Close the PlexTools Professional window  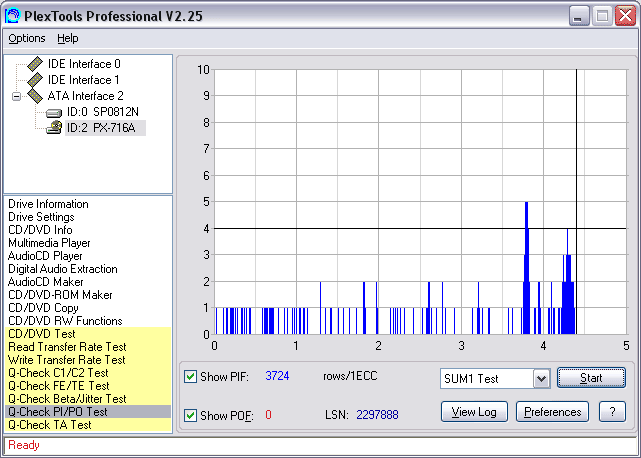[x=625, y=16]
